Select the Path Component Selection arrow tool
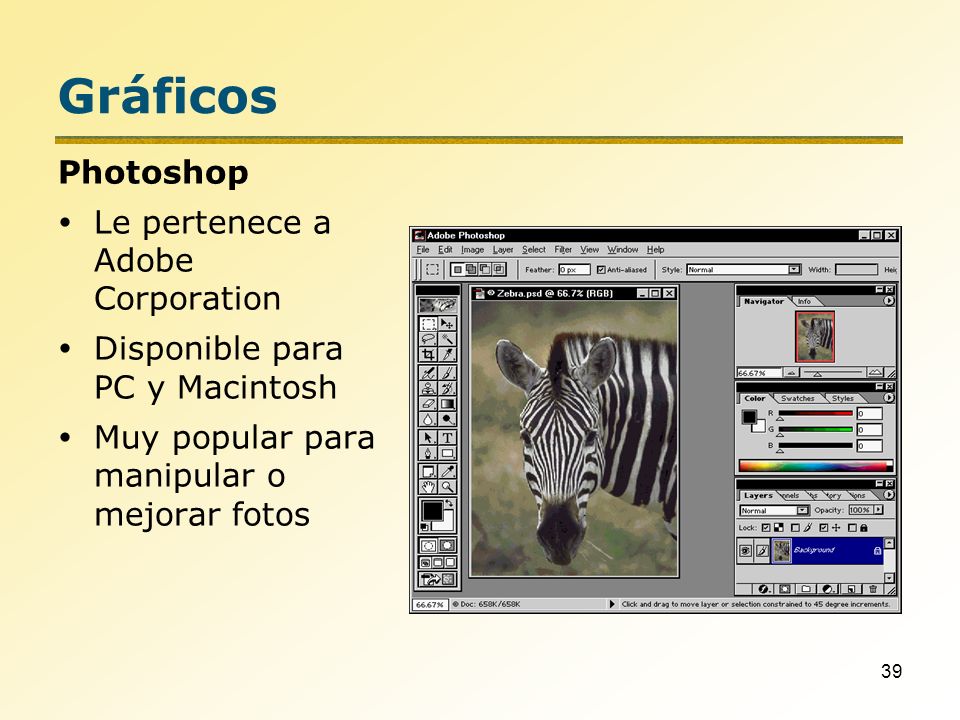 coord(429,437)
